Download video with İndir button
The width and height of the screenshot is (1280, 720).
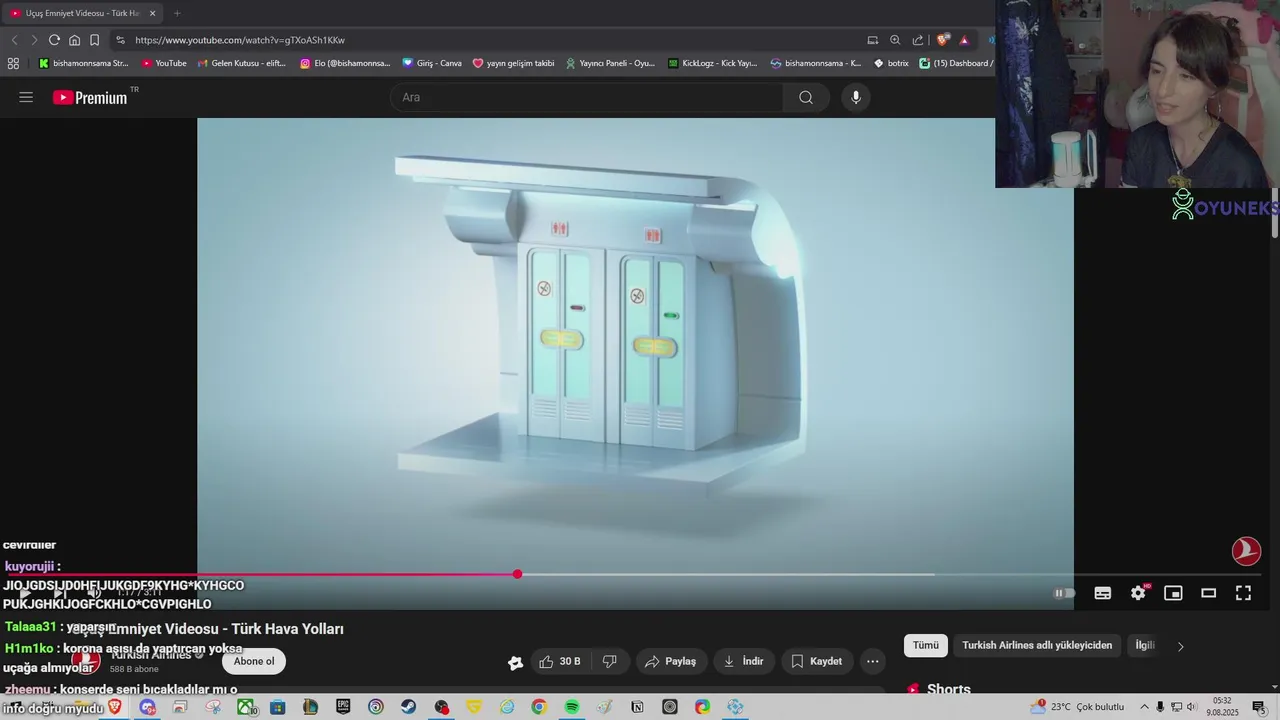point(743,661)
